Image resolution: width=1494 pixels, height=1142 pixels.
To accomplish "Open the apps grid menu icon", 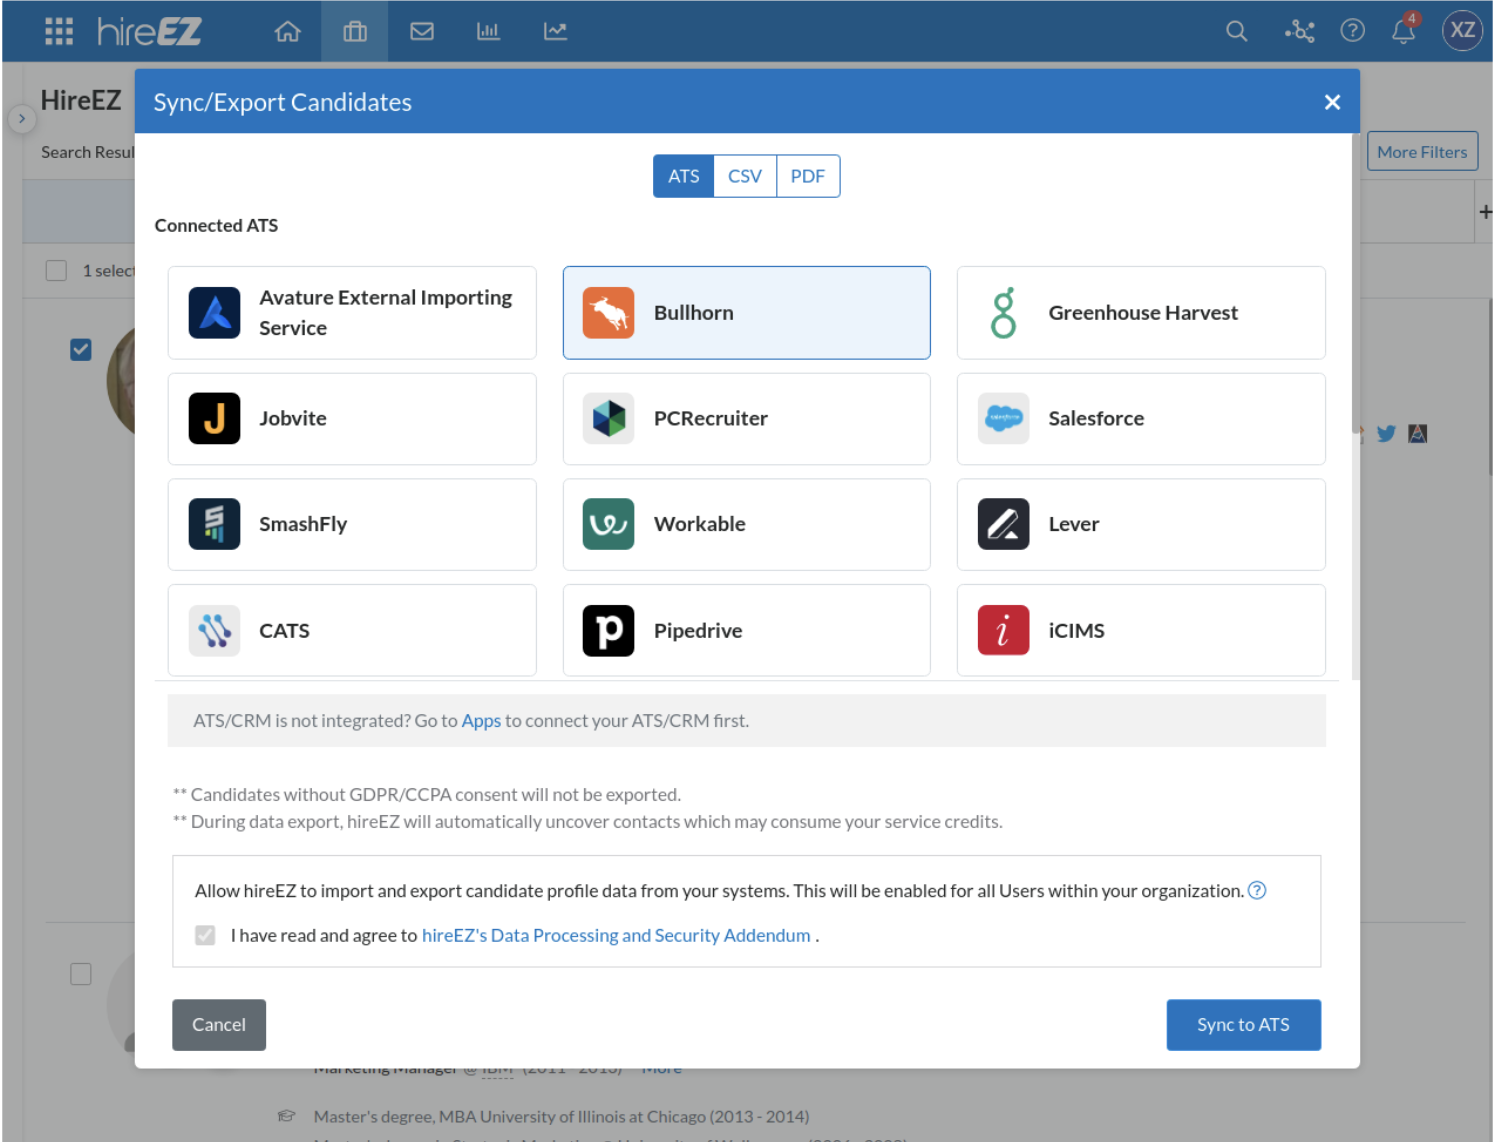I will (x=59, y=32).
